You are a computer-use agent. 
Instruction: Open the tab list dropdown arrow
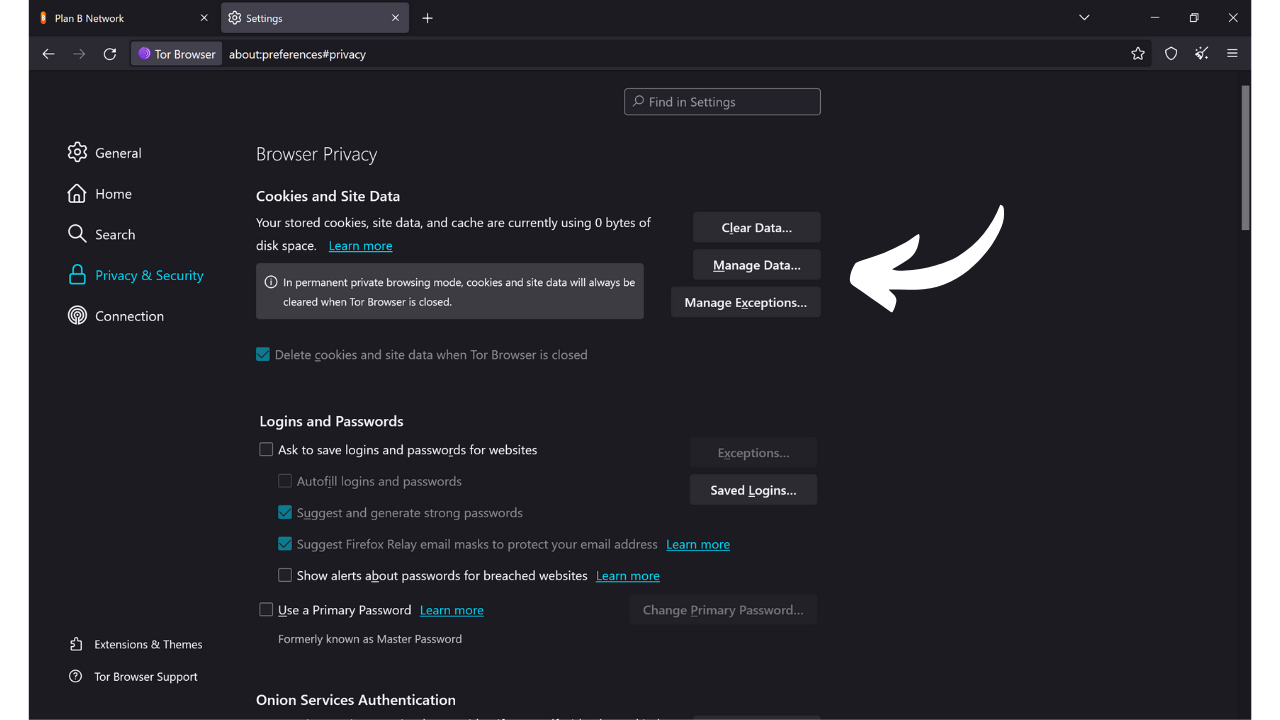pos(1084,17)
